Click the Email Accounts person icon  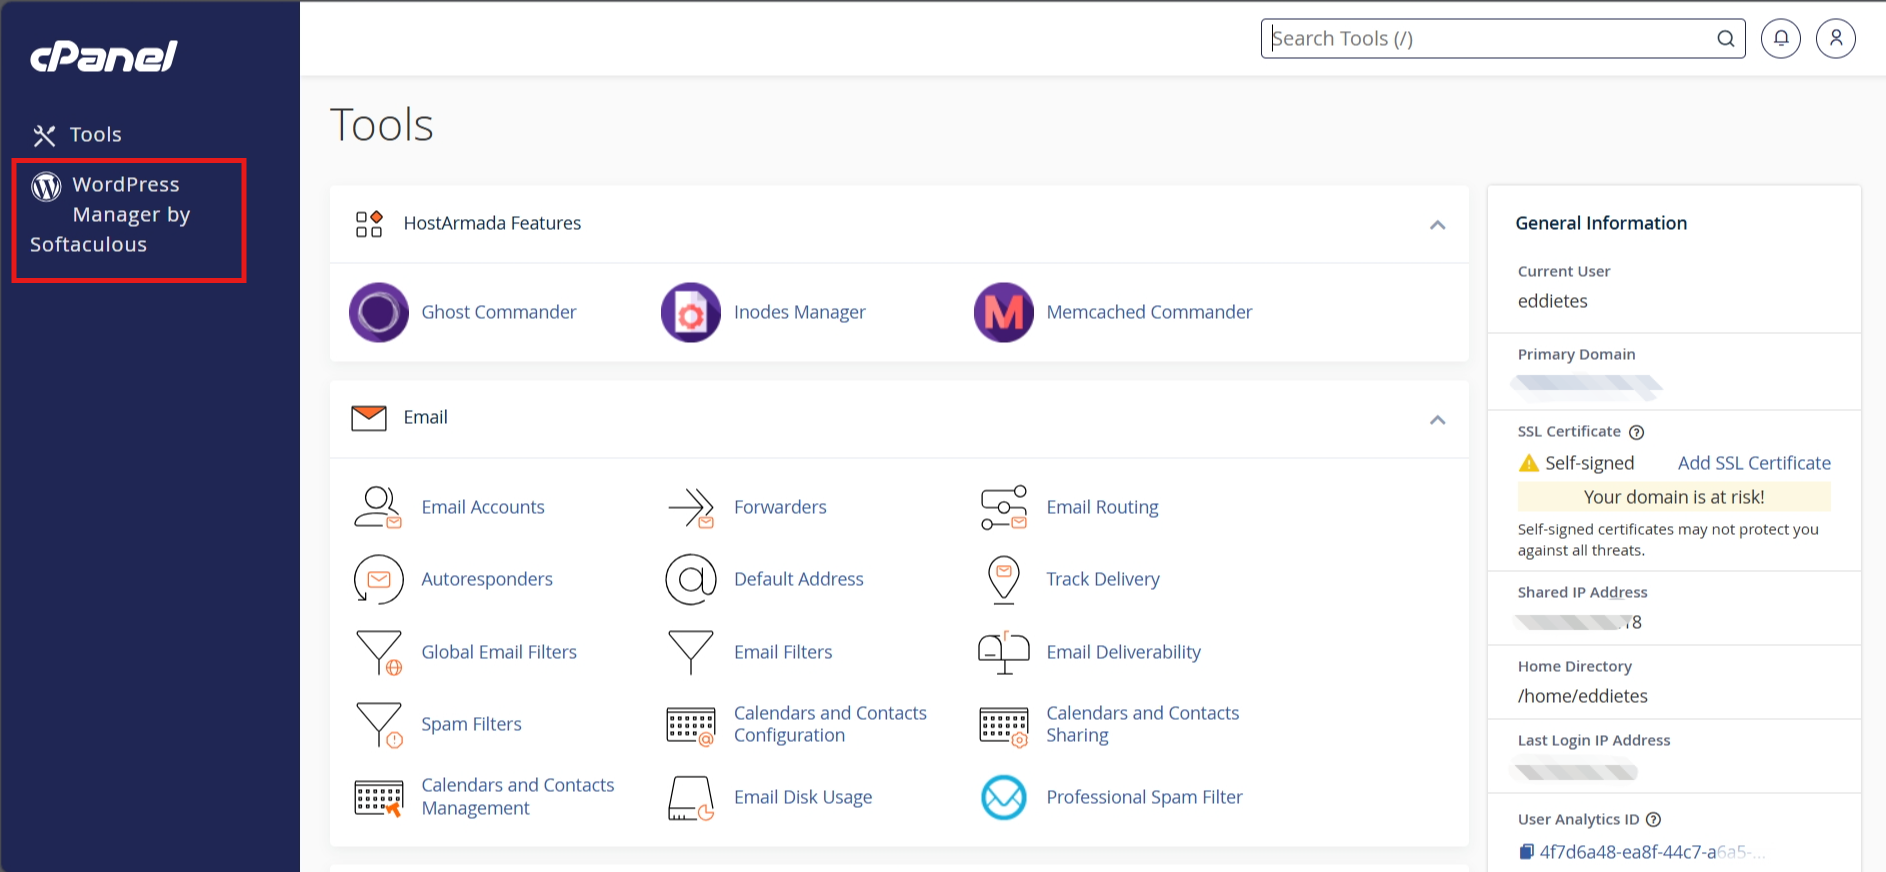(x=378, y=507)
